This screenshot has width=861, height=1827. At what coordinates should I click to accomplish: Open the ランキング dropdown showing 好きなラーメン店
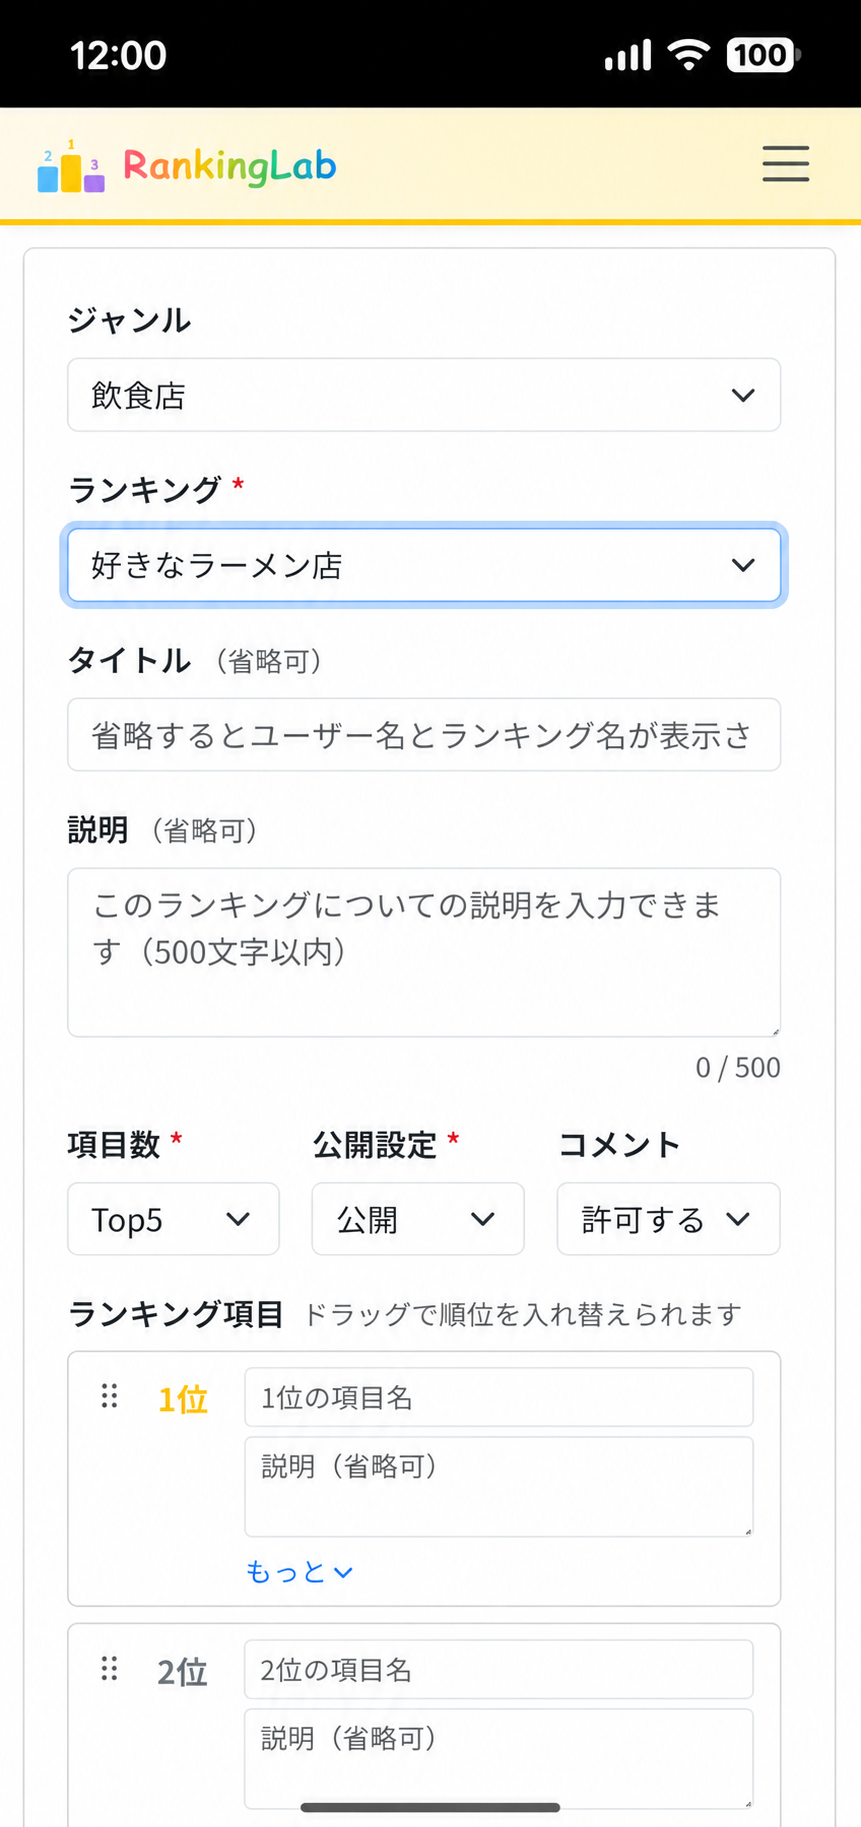coord(424,565)
